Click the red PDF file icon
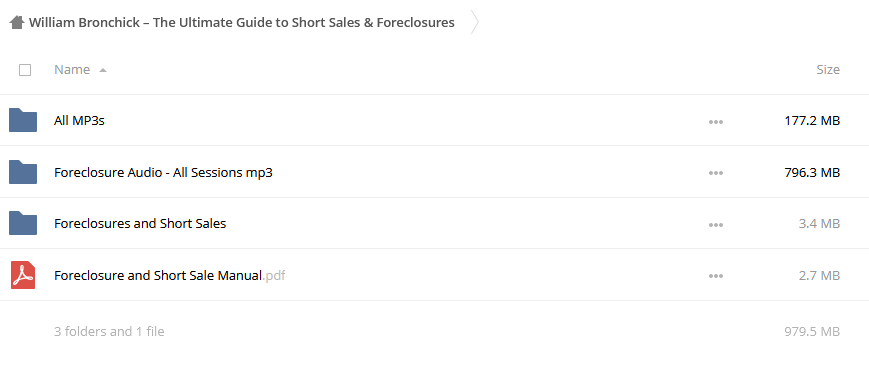The width and height of the screenshot is (869, 380). (23, 275)
